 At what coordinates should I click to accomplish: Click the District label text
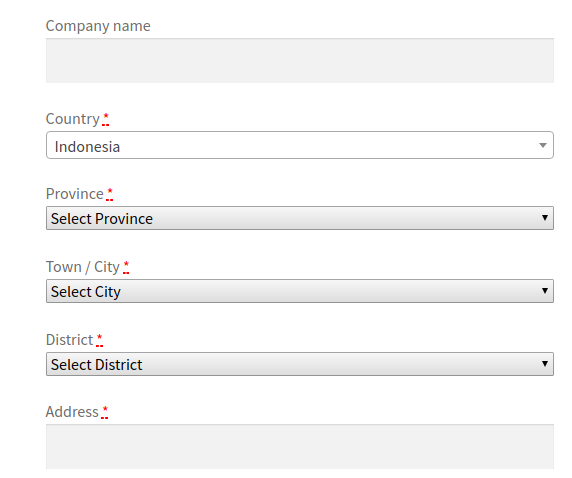pyautogui.click(x=69, y=340)
